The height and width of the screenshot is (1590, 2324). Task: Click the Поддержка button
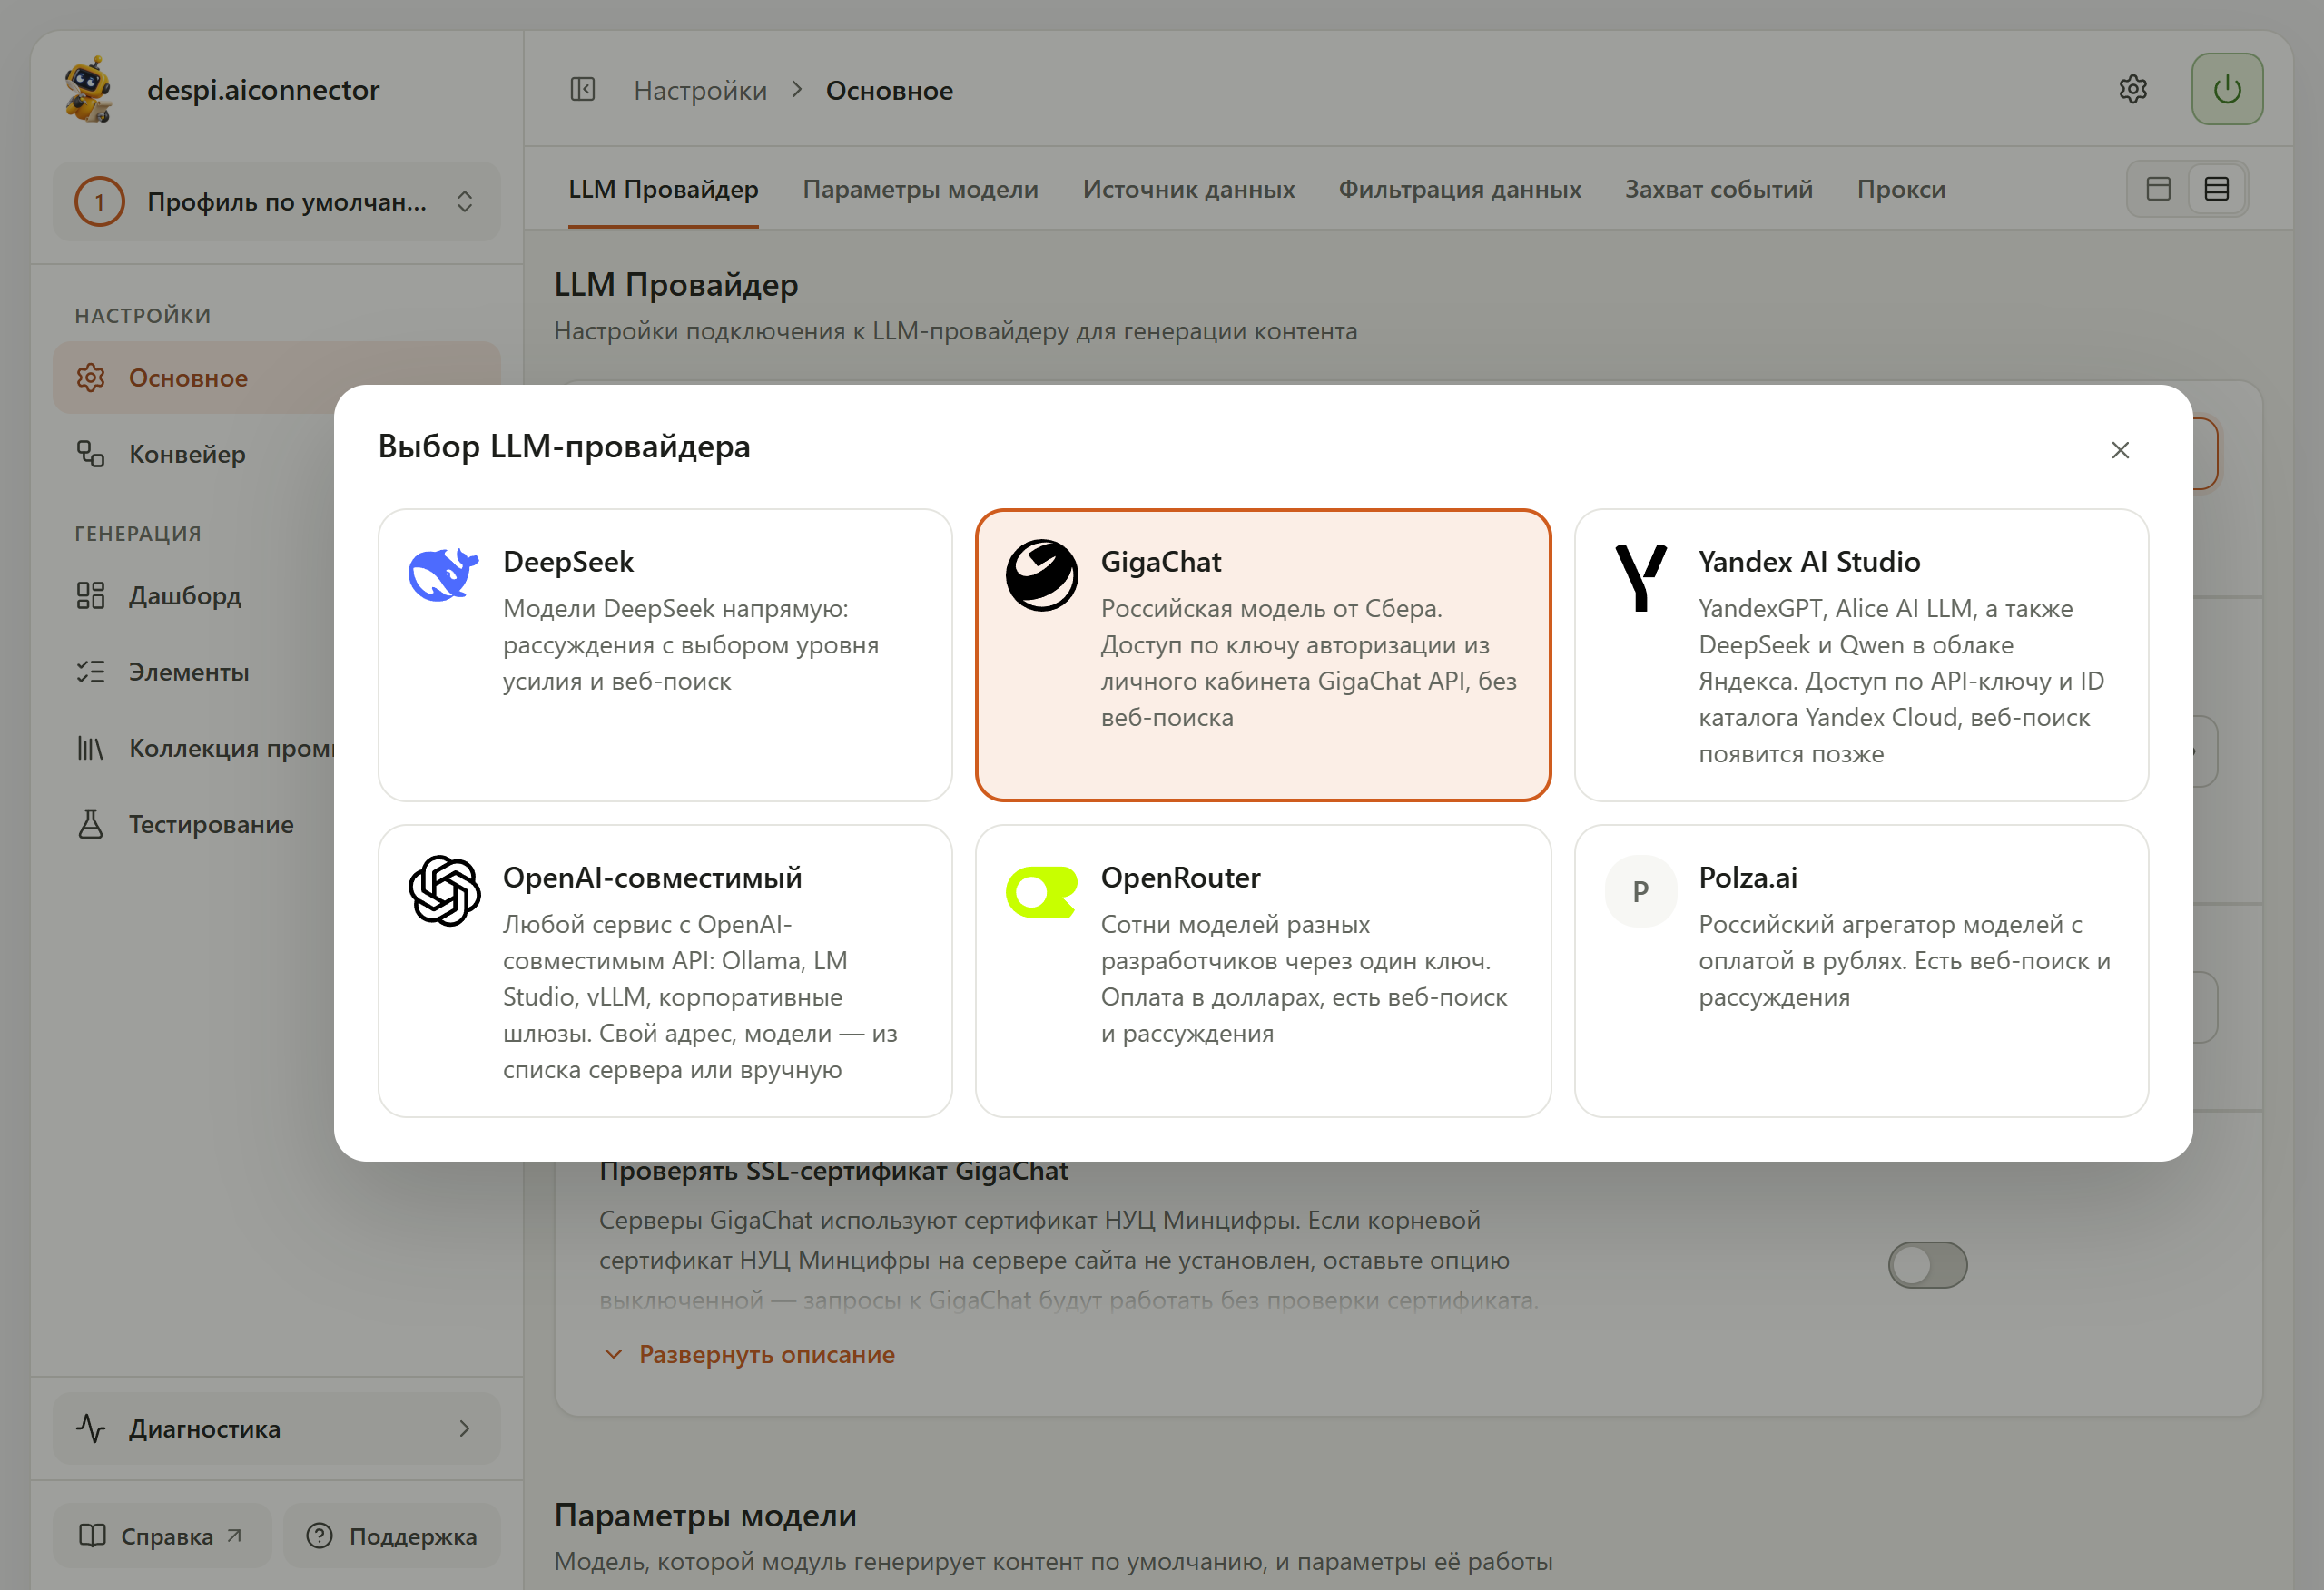click(x=391, y=1536)
